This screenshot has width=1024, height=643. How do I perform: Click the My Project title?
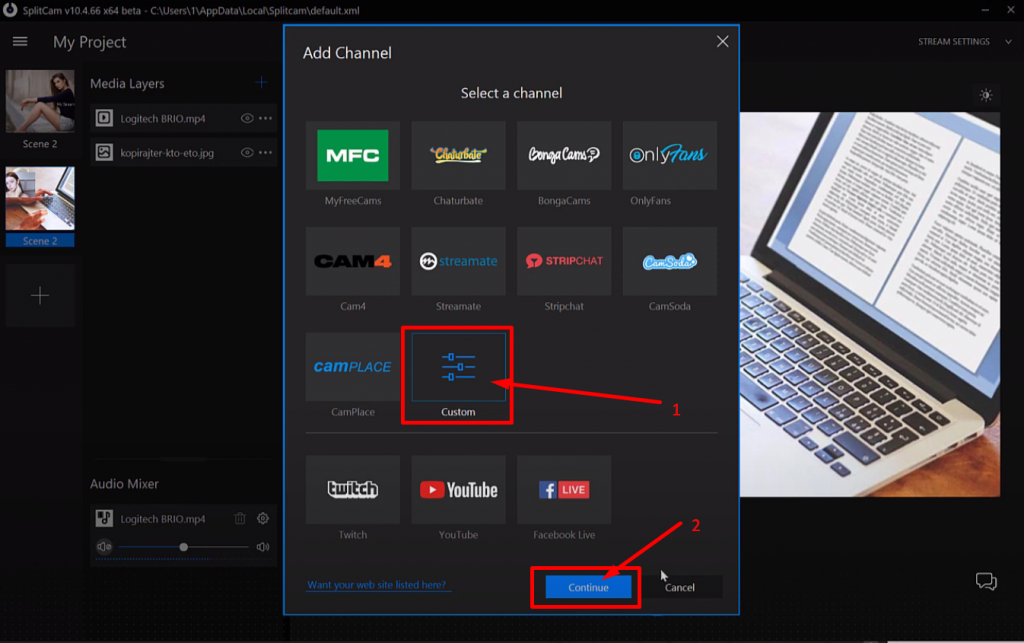pyautogui.click(x=89, y=42)
